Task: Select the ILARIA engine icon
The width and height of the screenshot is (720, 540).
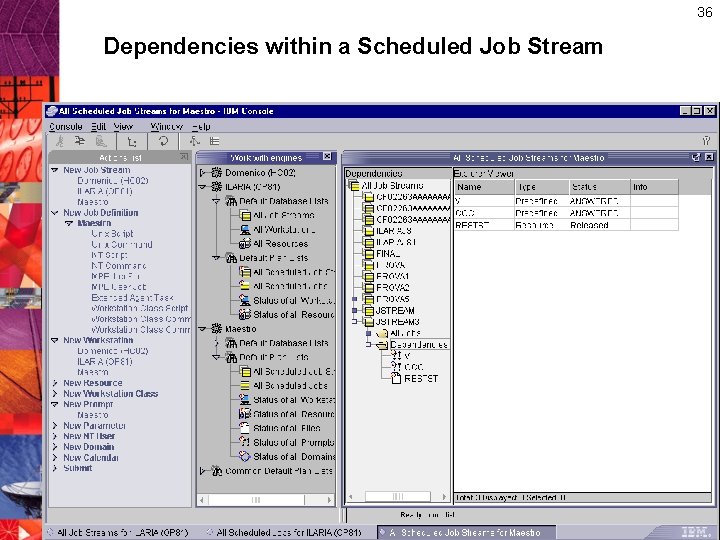Action: 216,186
